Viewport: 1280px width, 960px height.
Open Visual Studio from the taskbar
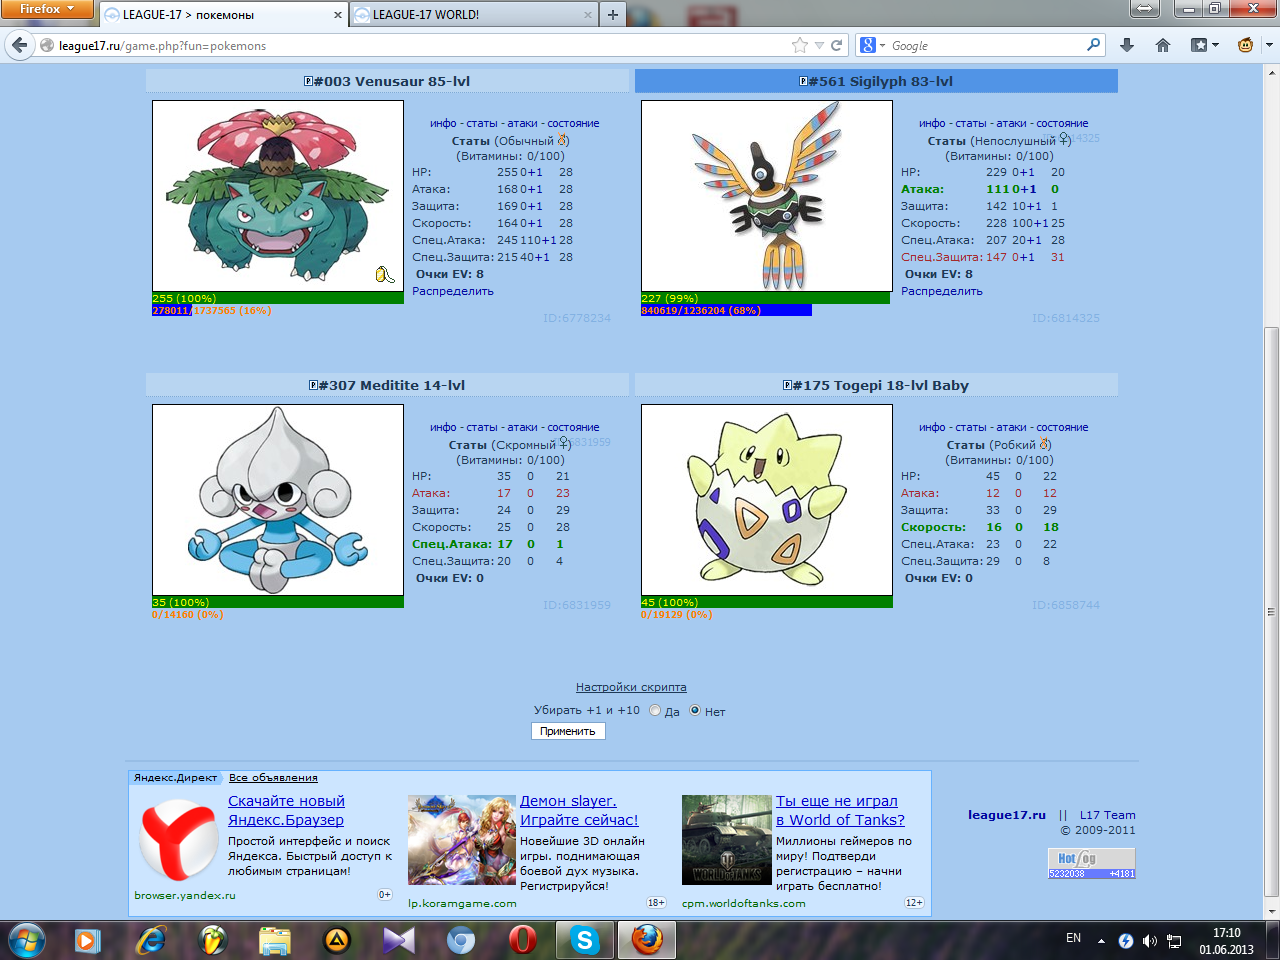[x=398, y=940]
